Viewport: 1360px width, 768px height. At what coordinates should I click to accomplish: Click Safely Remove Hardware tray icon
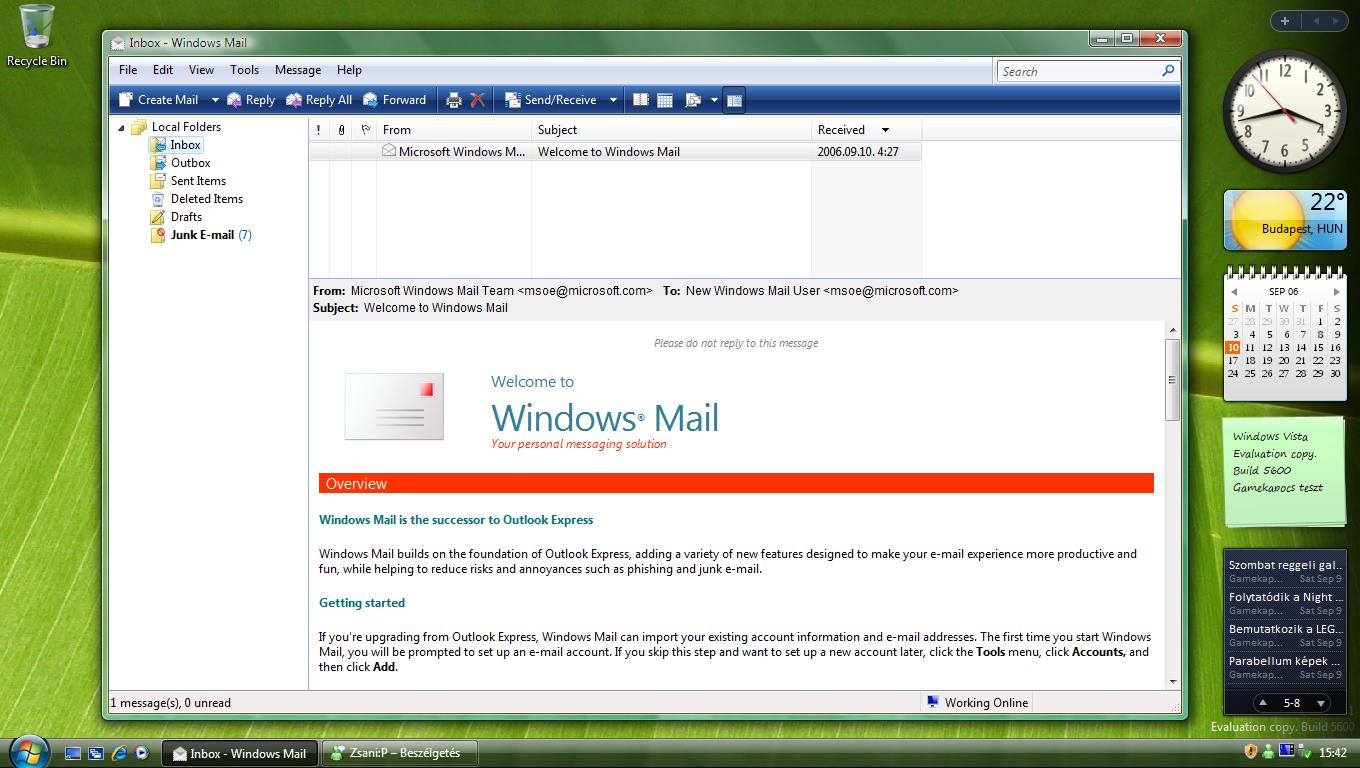click(1305, 752)
